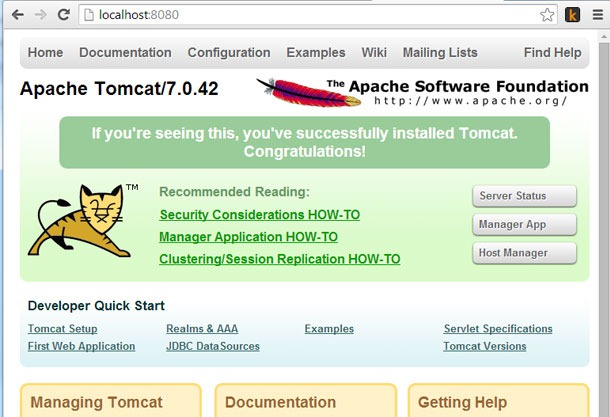Open the orange K extension icon

tap(572, 15)
